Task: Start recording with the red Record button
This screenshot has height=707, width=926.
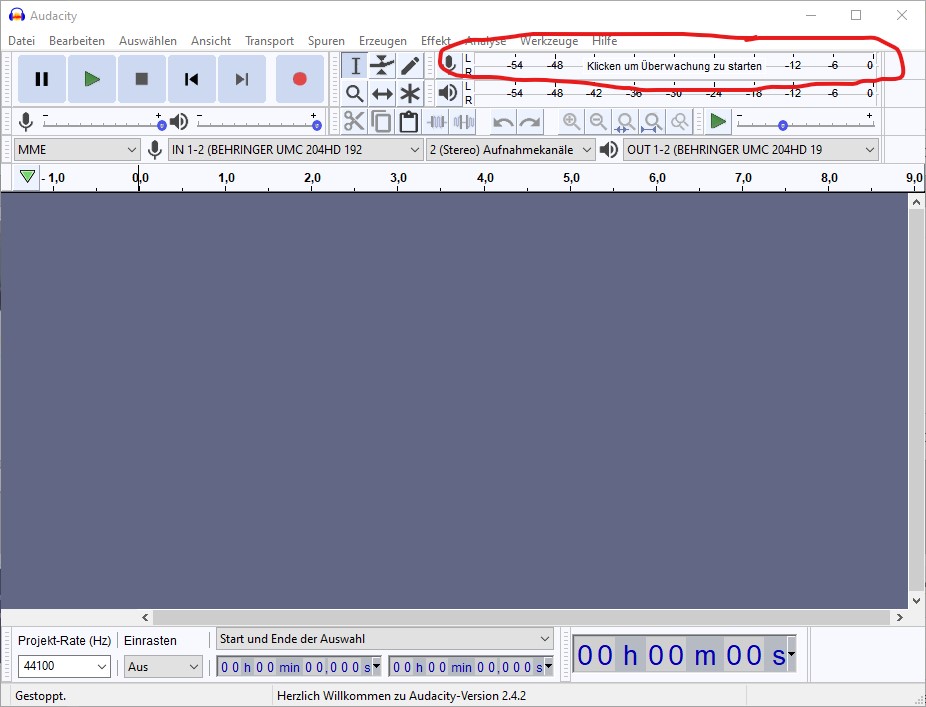Action: (299, 79)
